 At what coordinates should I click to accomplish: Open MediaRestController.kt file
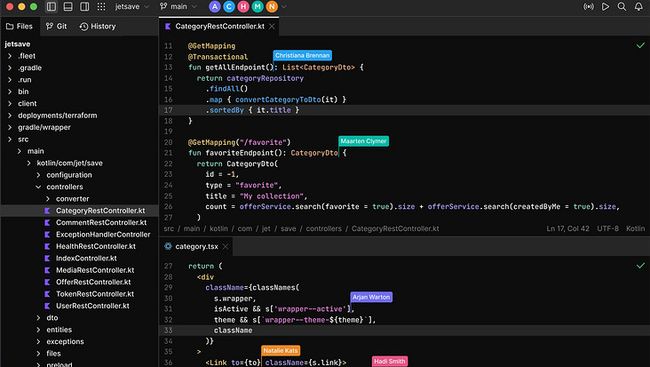pyautogui.click(x=95, y=270)
